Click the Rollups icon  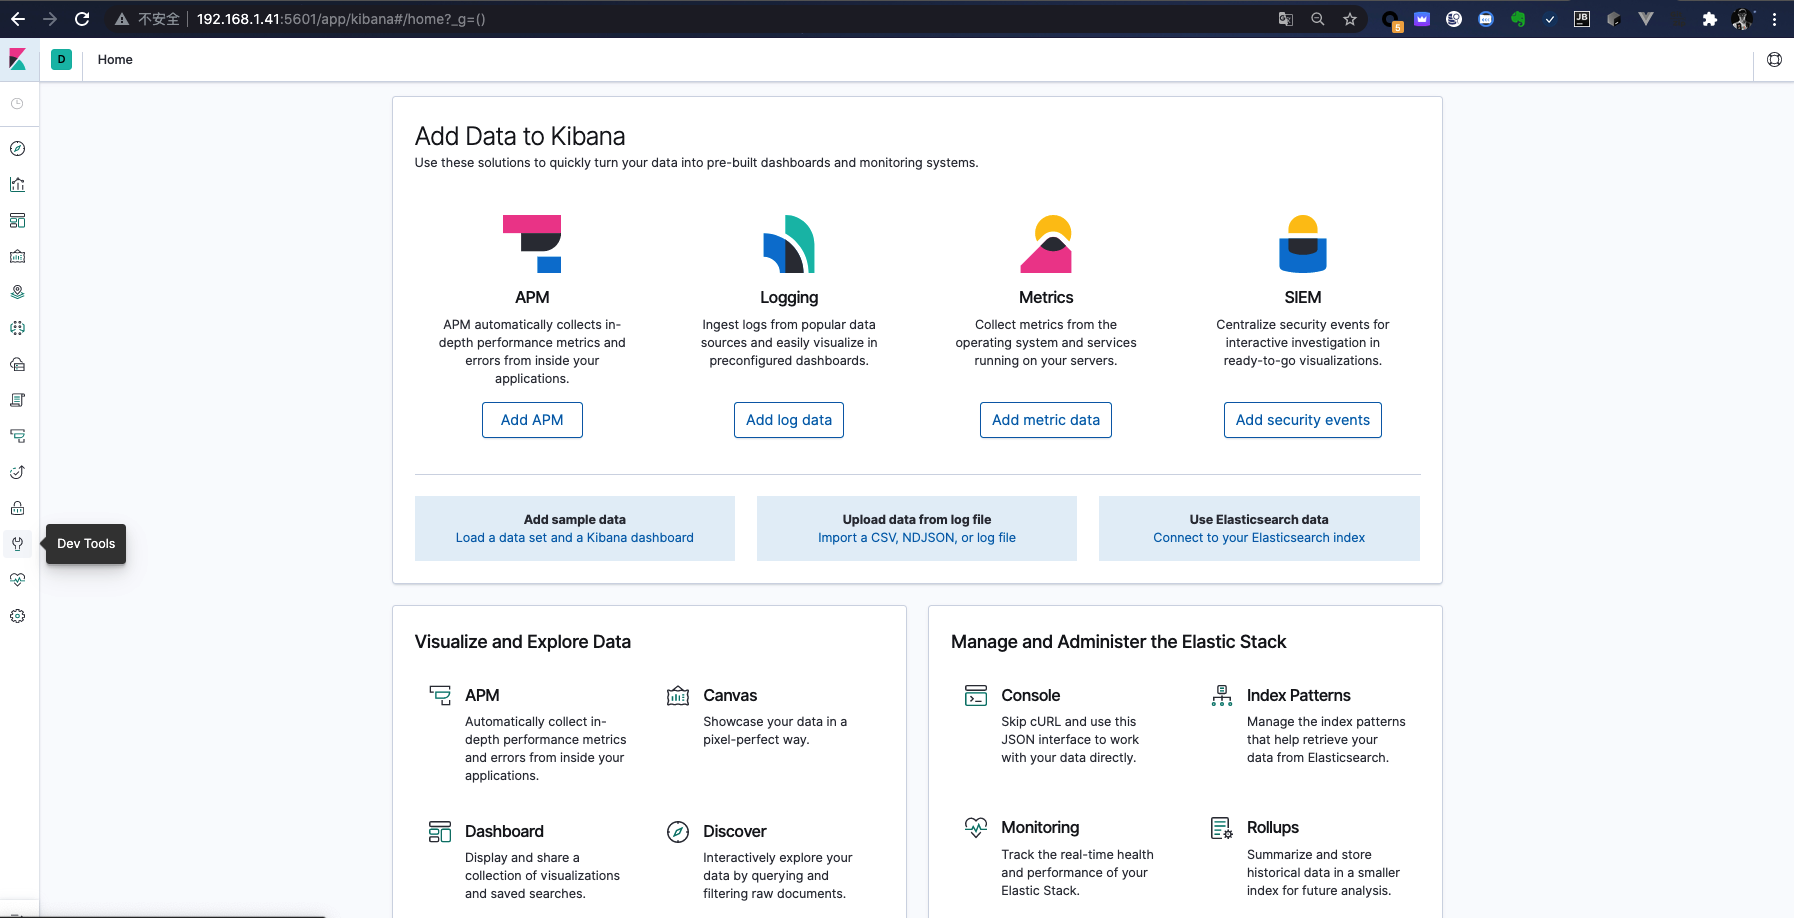pyautogui.click(x=1222, y=828)
